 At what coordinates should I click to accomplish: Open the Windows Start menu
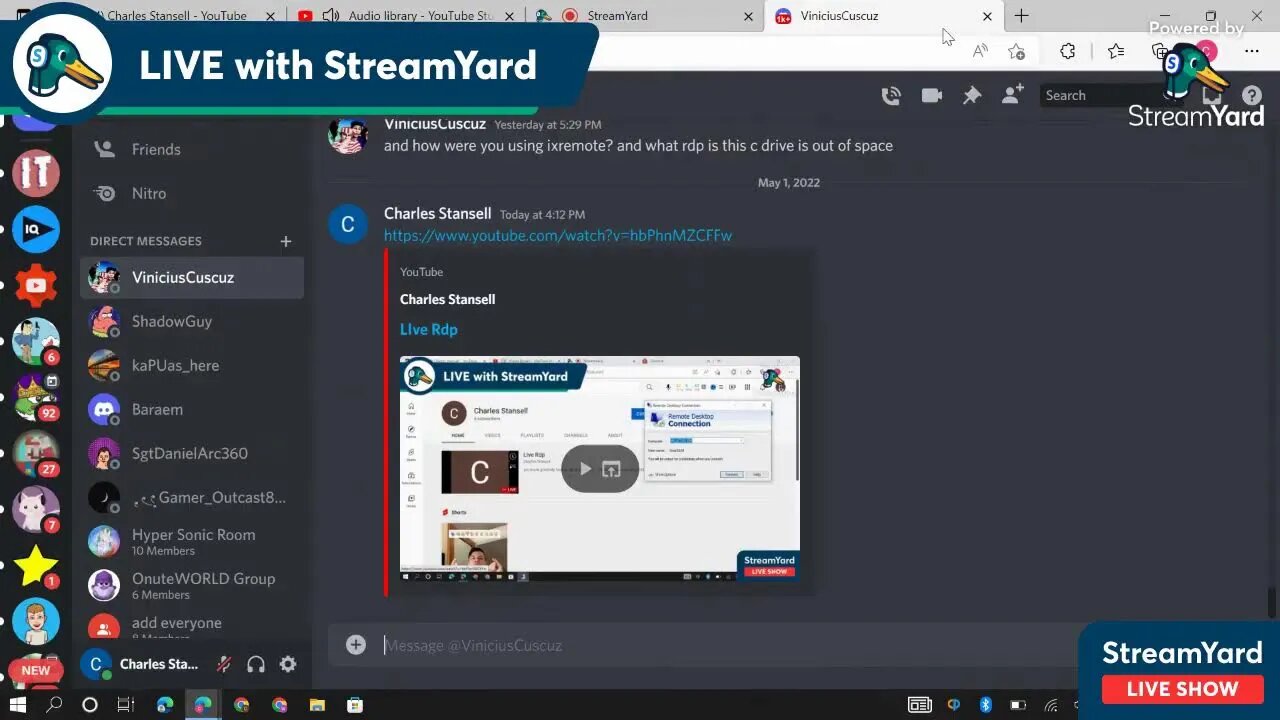point(18,705)
